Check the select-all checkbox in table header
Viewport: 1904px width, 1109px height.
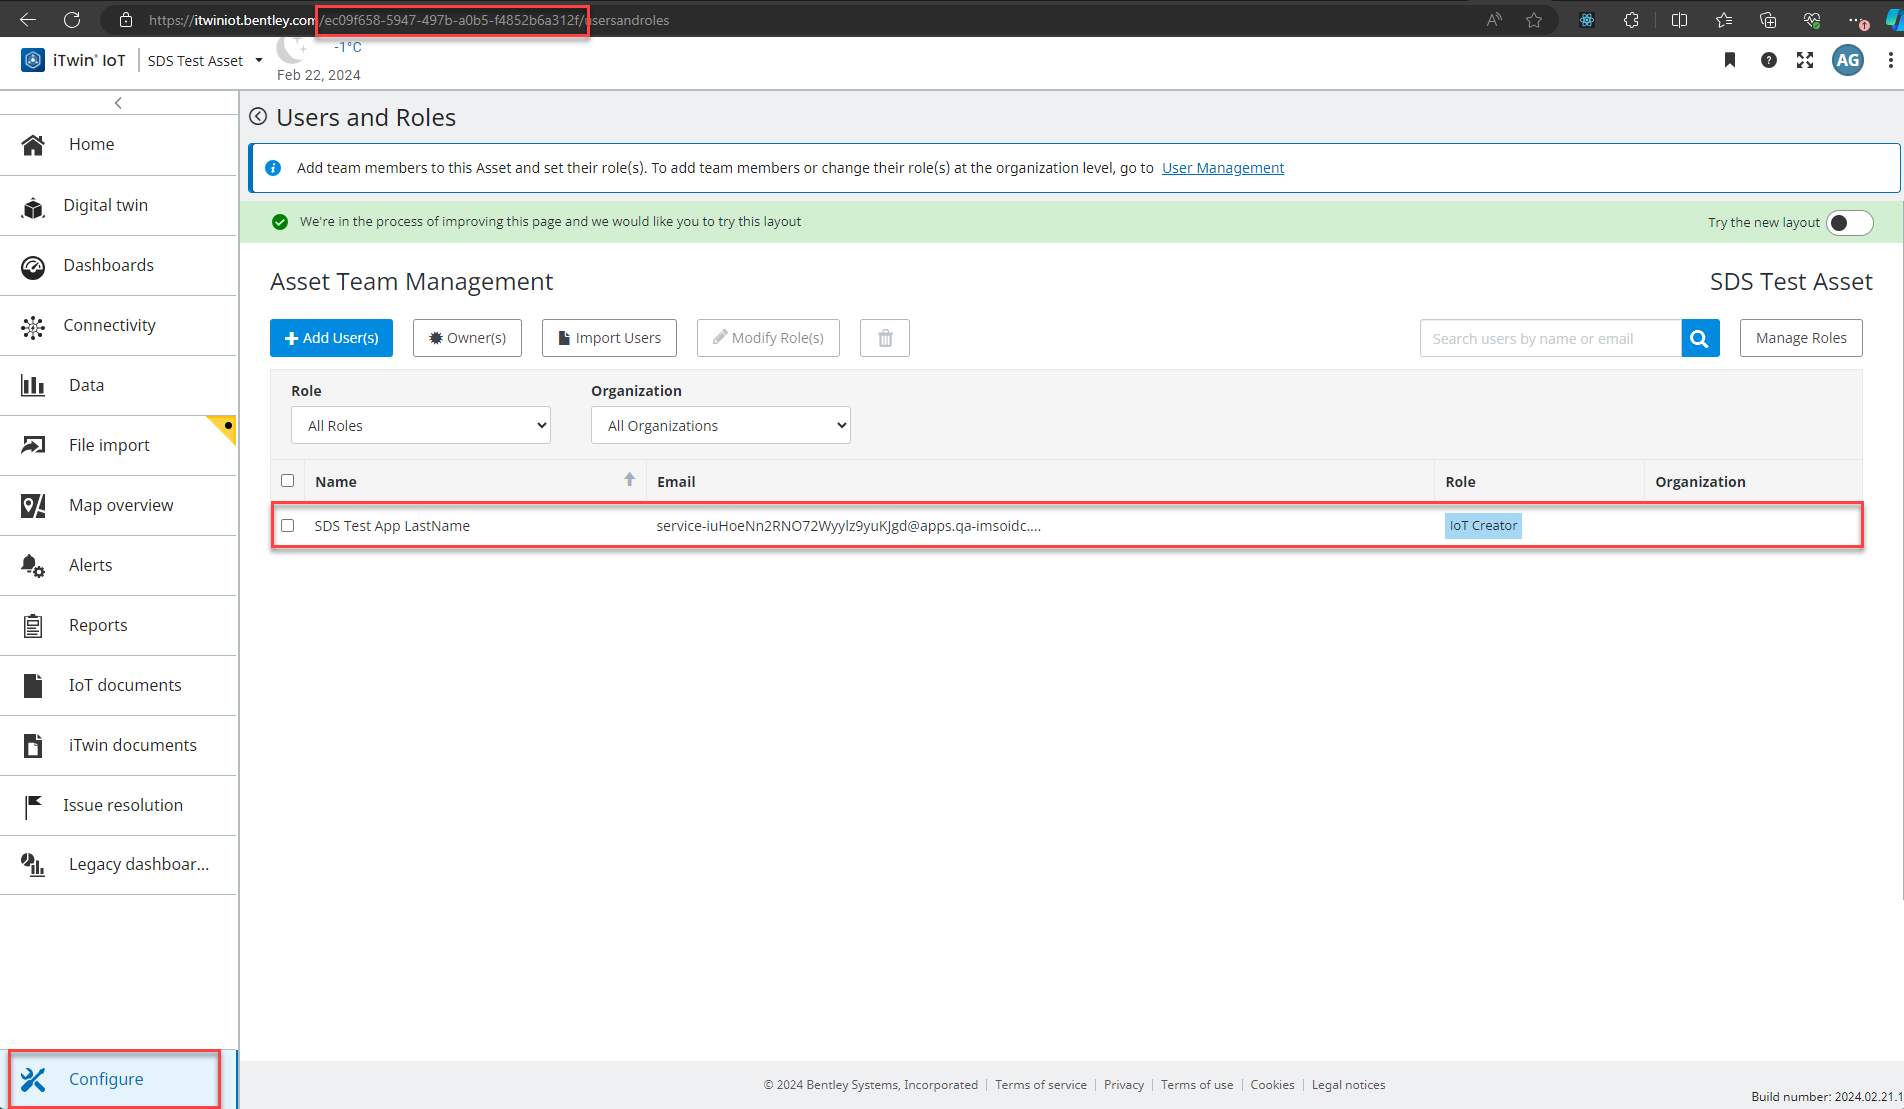tap(288, 481)
